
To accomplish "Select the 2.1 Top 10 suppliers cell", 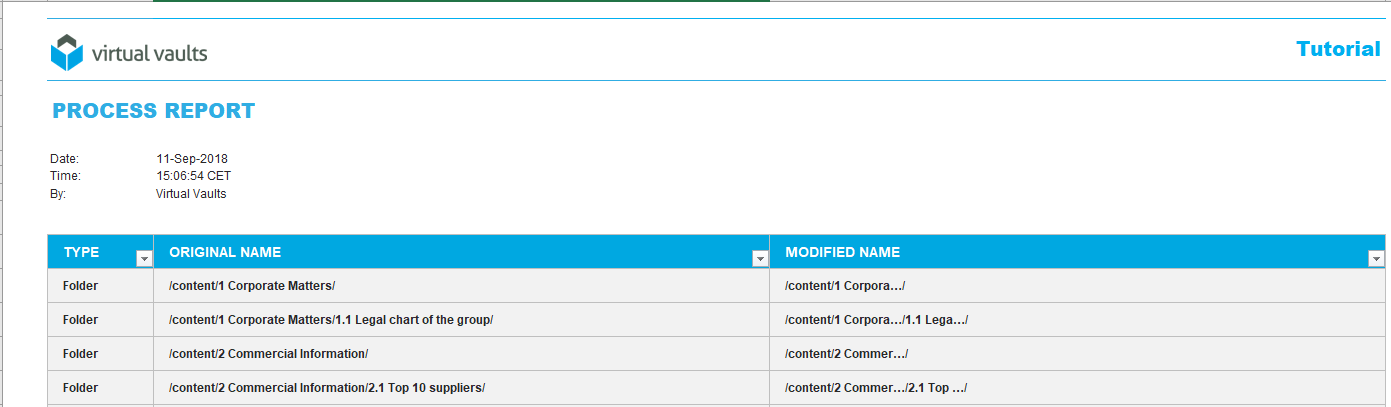I will (x=327, y=388).
